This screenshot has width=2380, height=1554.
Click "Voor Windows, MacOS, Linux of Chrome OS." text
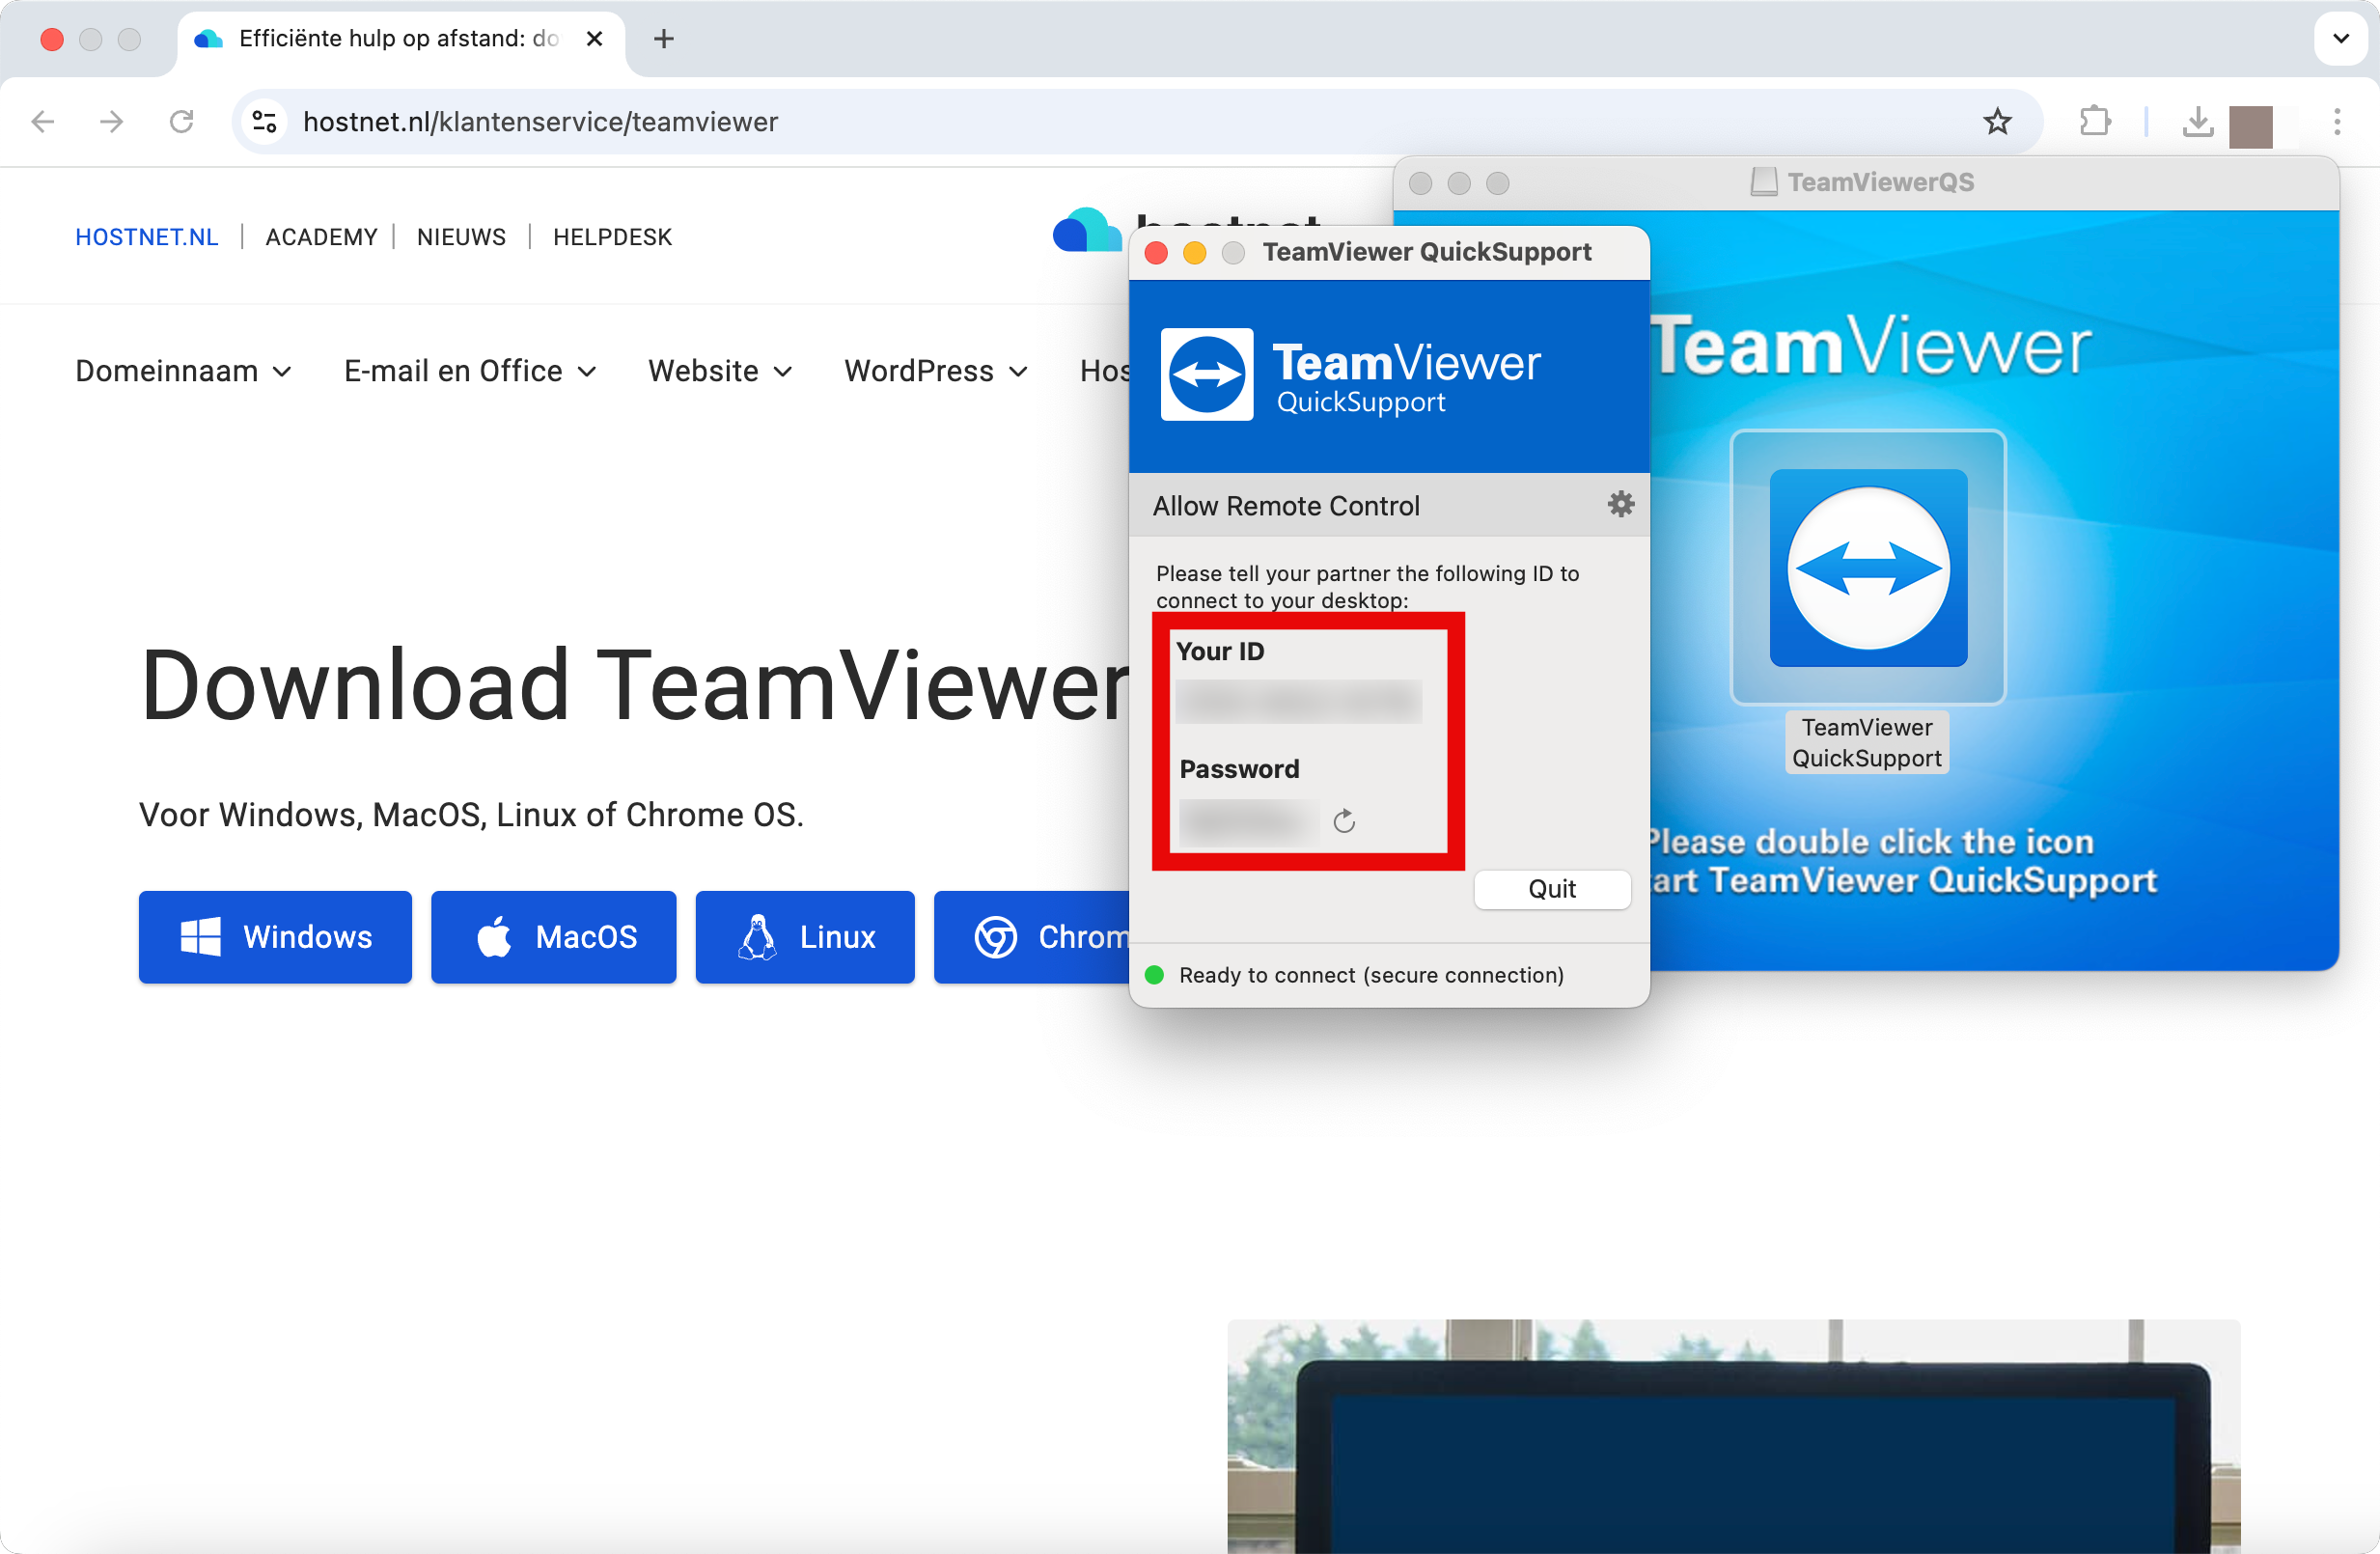(x=471, y=815)
